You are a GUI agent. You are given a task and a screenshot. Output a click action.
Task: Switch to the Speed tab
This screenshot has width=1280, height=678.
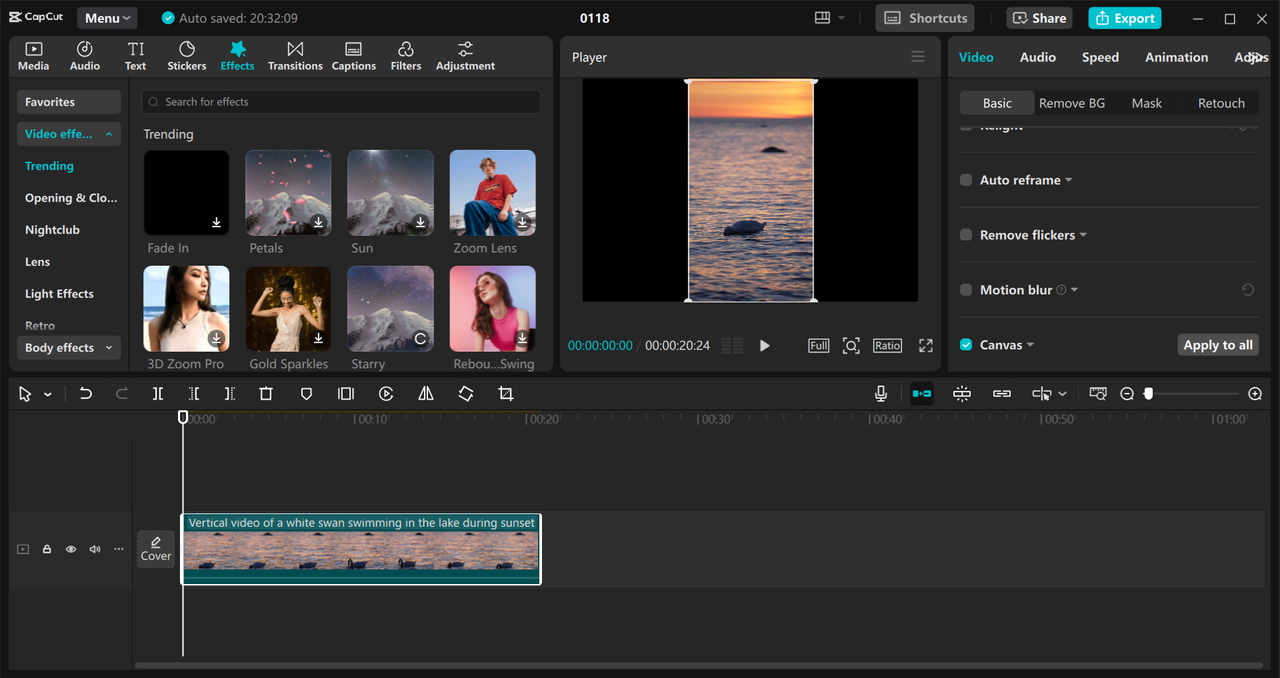[1100, 57]
